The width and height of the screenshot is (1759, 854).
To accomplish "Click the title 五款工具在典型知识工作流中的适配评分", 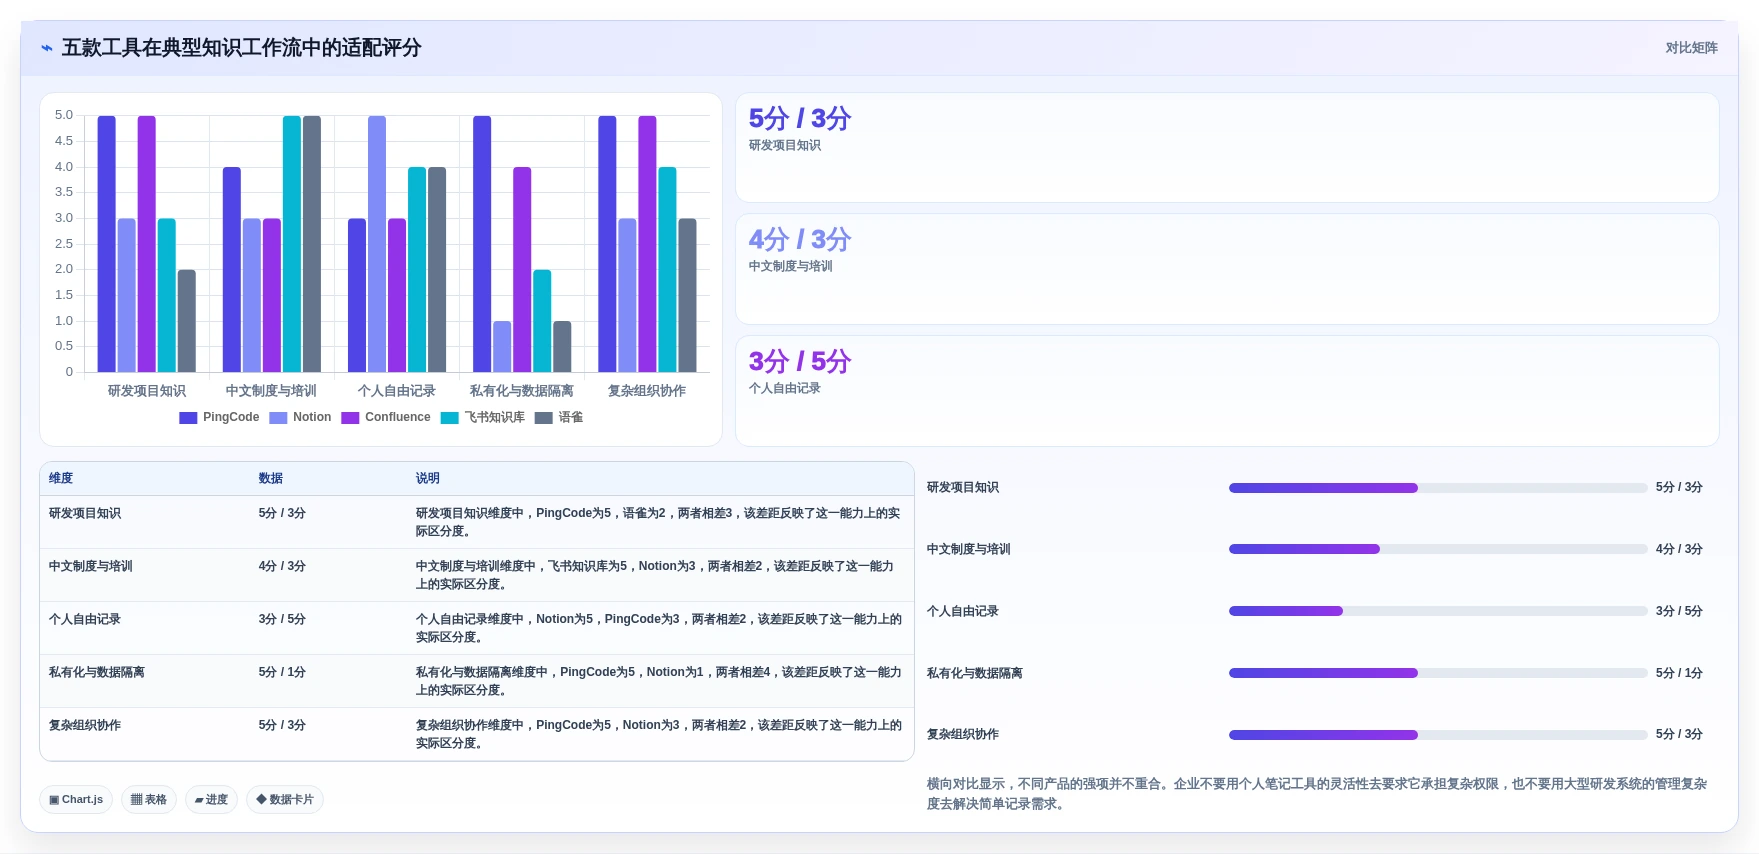I will pyautogui.click(x=241, y=48).
